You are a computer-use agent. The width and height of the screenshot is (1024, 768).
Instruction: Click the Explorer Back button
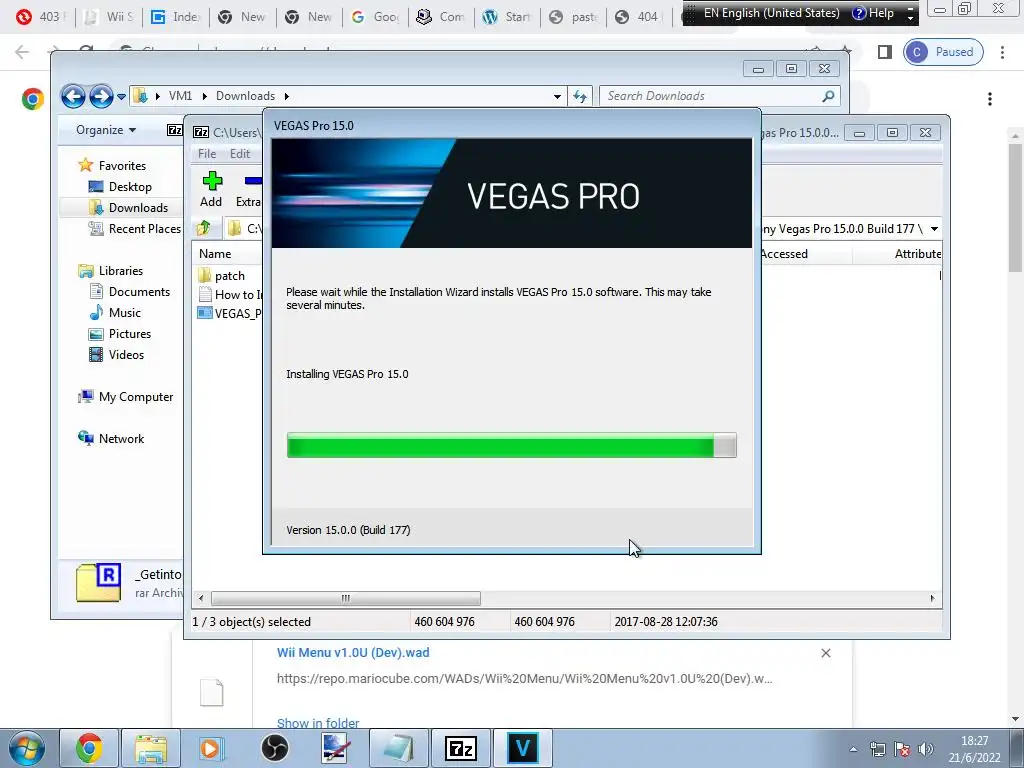73,97
